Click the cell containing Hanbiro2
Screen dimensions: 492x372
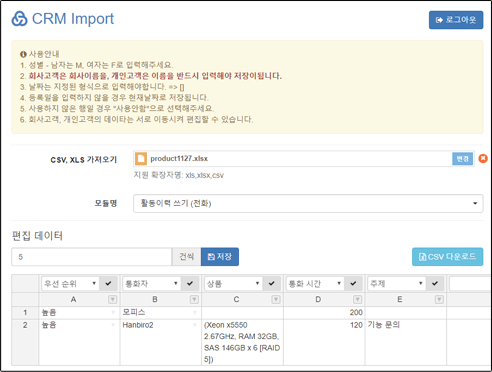(x=161, y=342)
